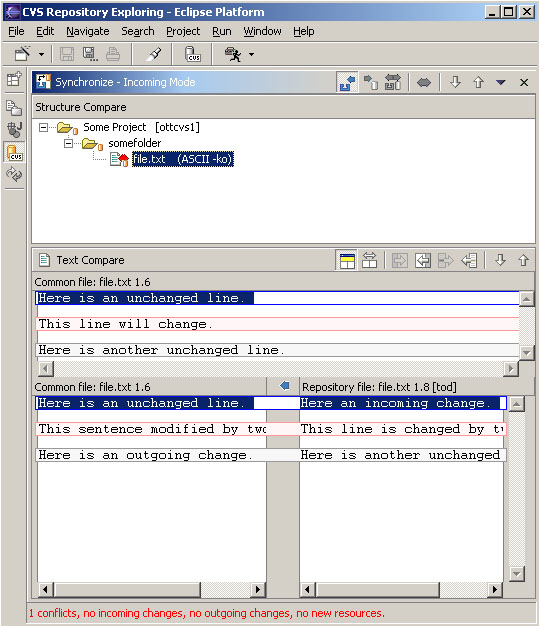The height and width of the screenshot is (626, 539).
Task: Click the Save As toolbar icon
Action: [90, 53]
